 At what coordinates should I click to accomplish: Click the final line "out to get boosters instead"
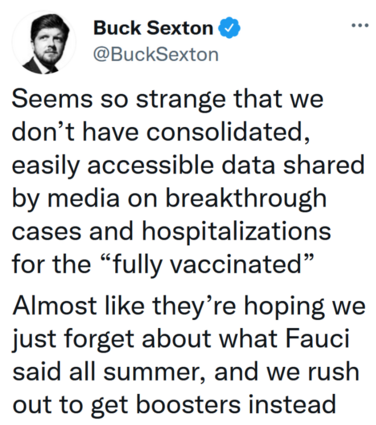[x=174, y=405]
